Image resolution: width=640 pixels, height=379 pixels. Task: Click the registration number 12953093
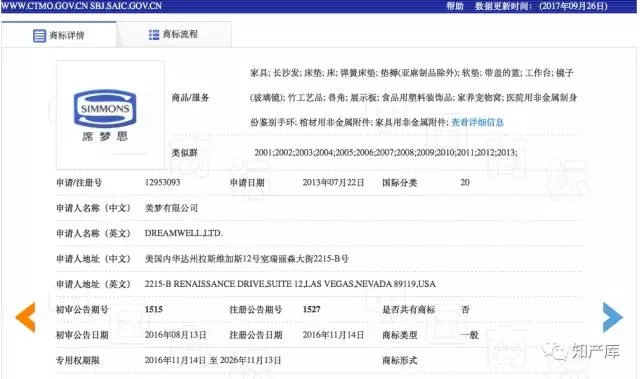[x=162, y=182]
